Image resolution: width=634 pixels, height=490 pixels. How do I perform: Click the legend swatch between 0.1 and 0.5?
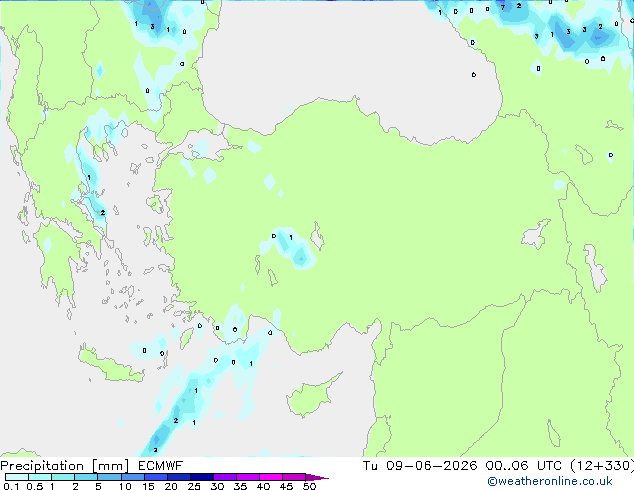pos(17,477)
